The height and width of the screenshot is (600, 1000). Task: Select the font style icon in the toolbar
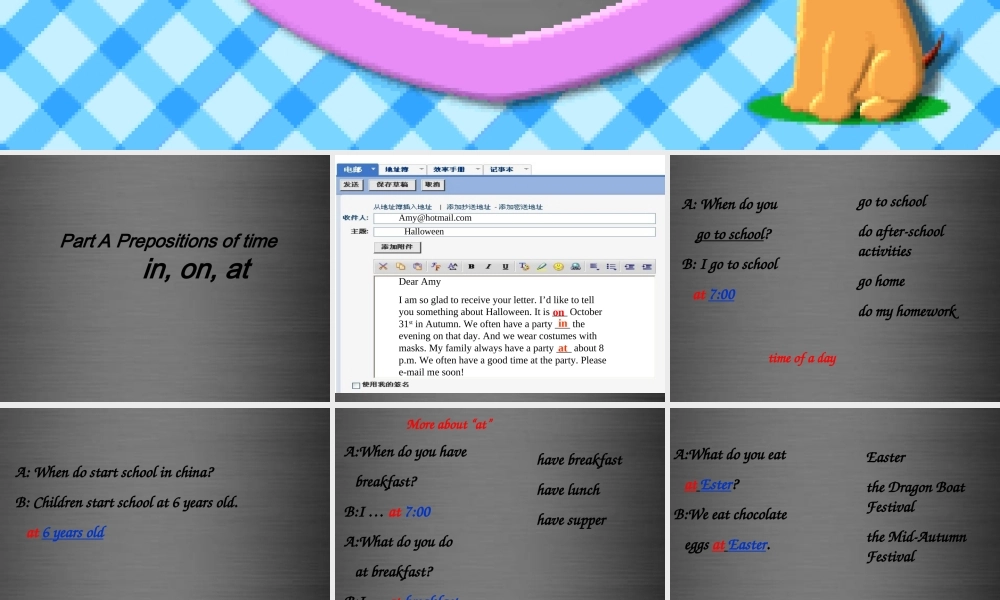click(436, 266)
